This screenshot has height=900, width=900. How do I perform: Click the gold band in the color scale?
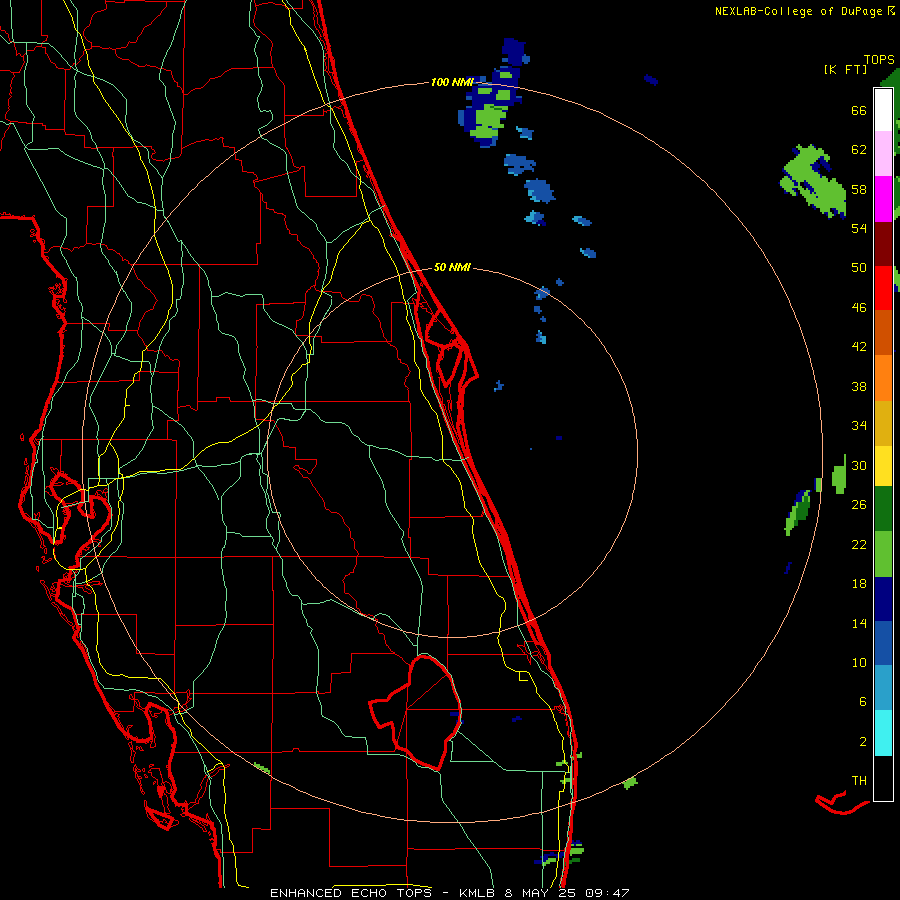coord(883,423)
